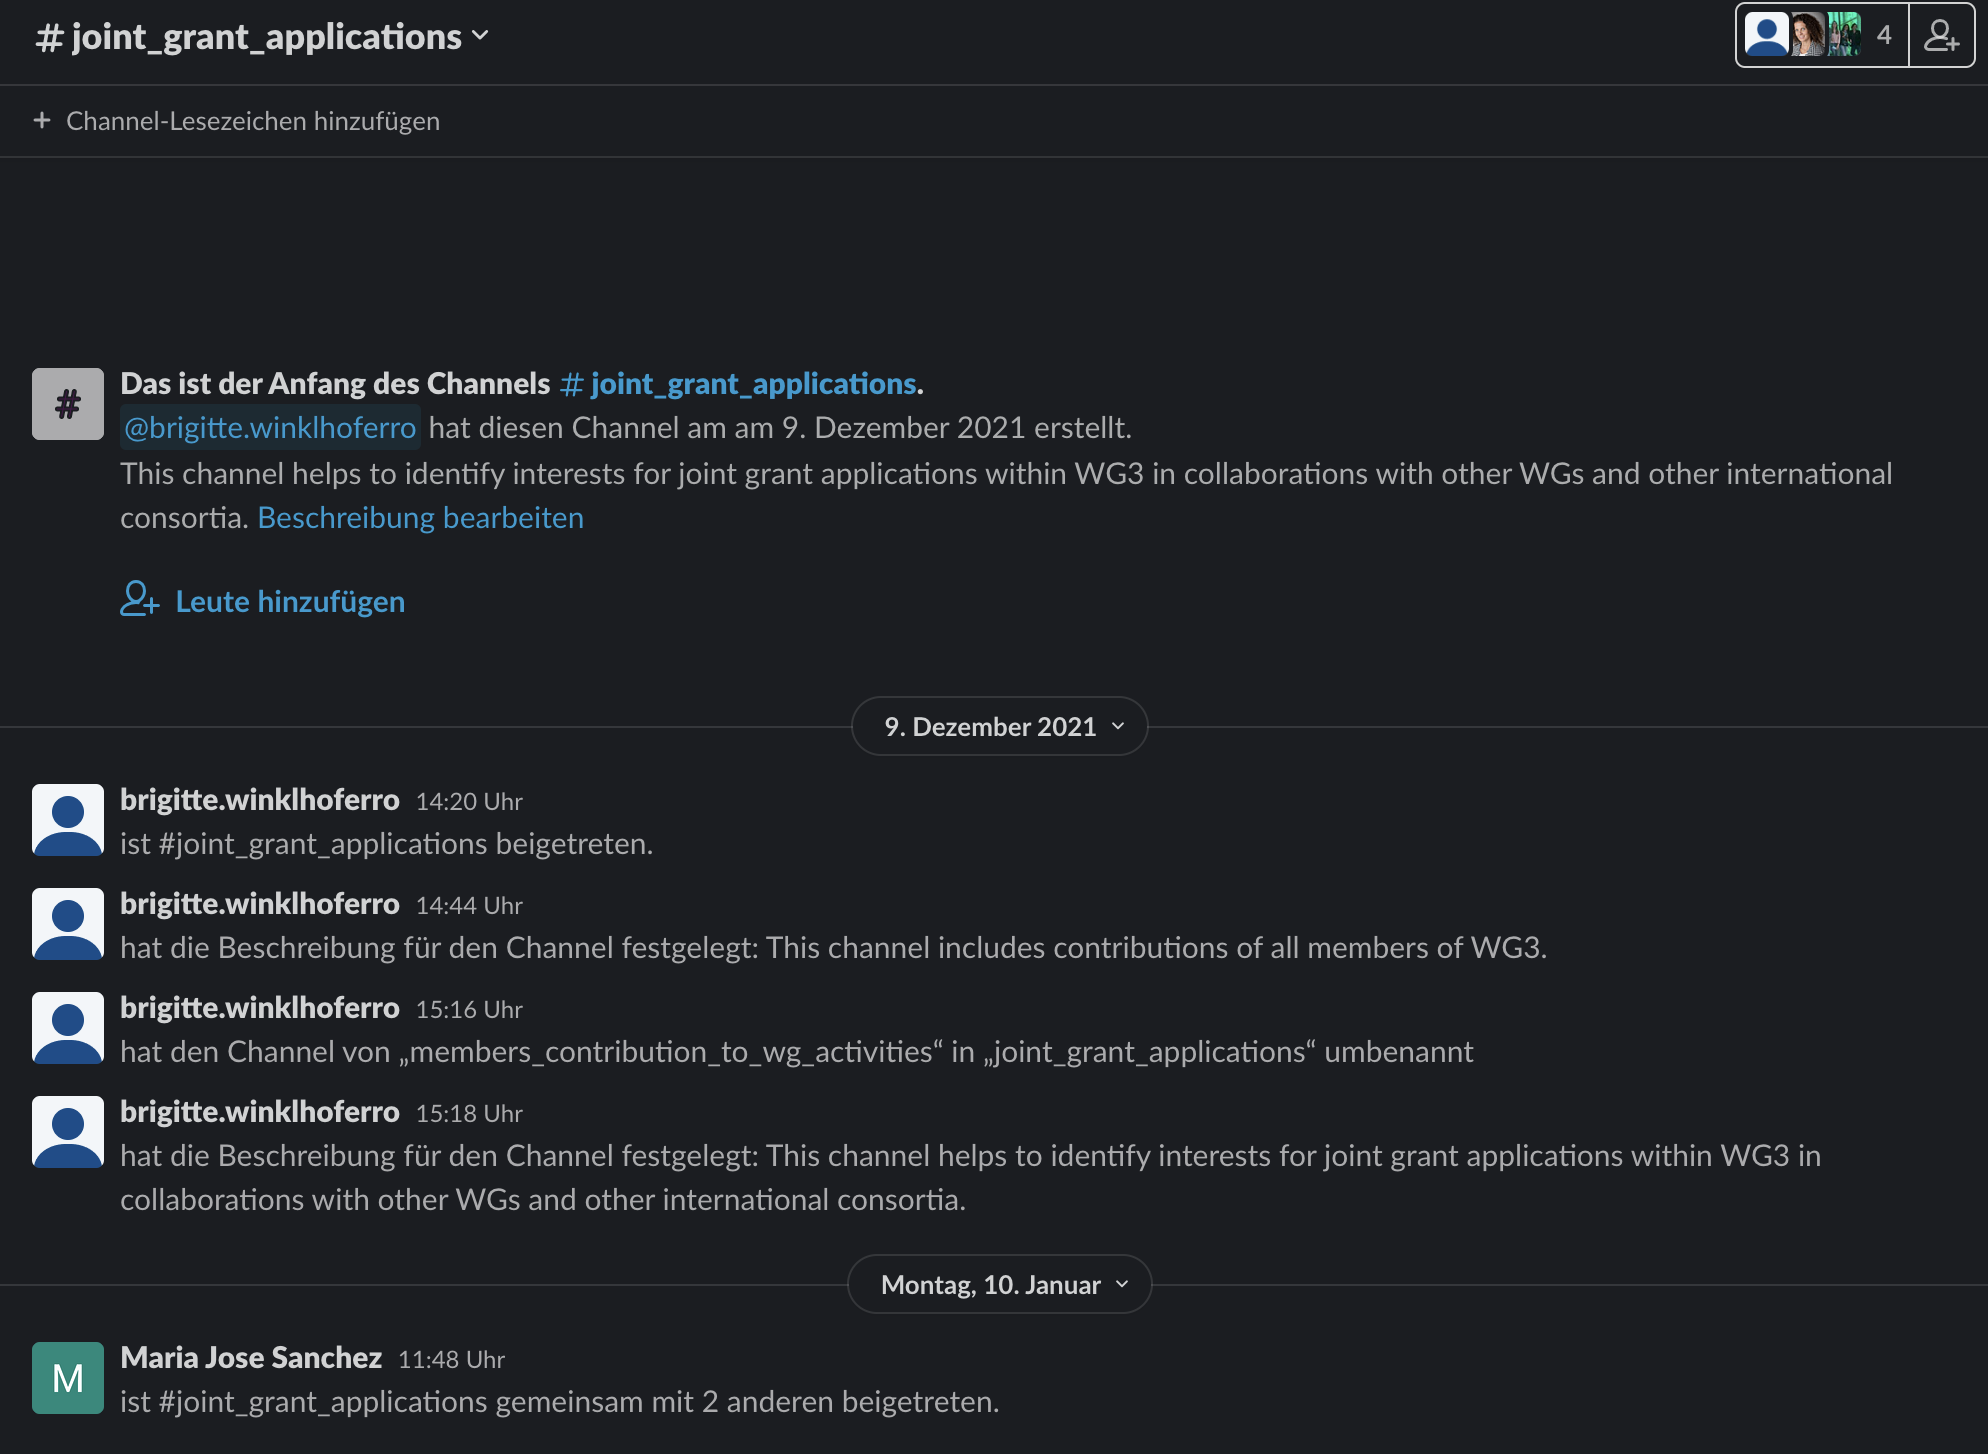This screenshot has width=1988, height=1454.
Task: Click brigitte.winklhoferro name at 15:16 message
Action: (x=260, y=1008)
